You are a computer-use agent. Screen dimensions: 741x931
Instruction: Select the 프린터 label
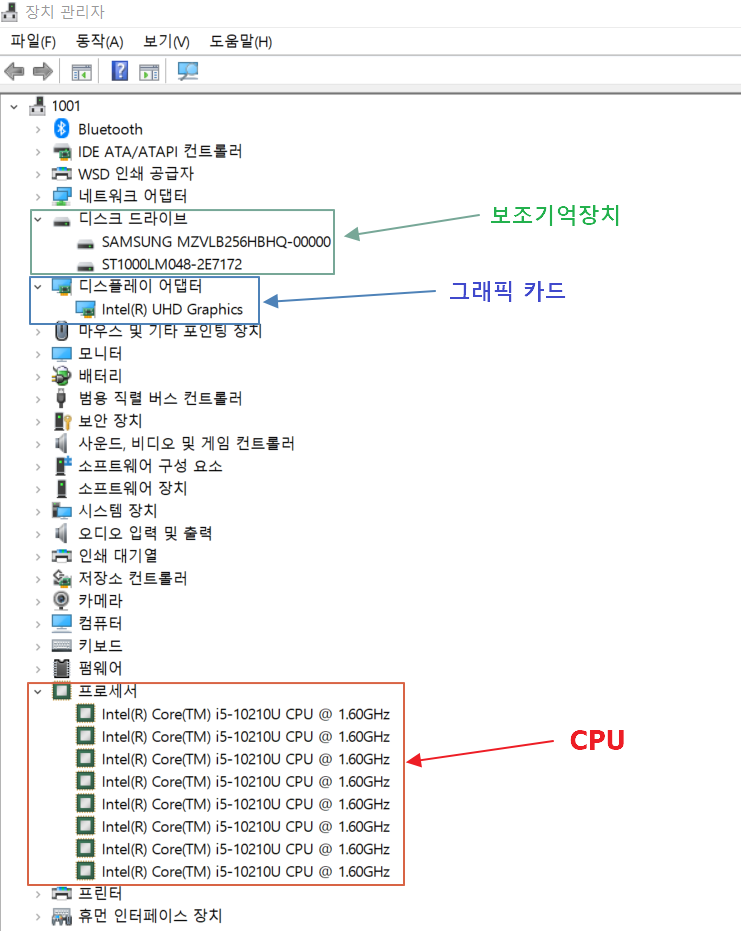click(x=100, y=893)
